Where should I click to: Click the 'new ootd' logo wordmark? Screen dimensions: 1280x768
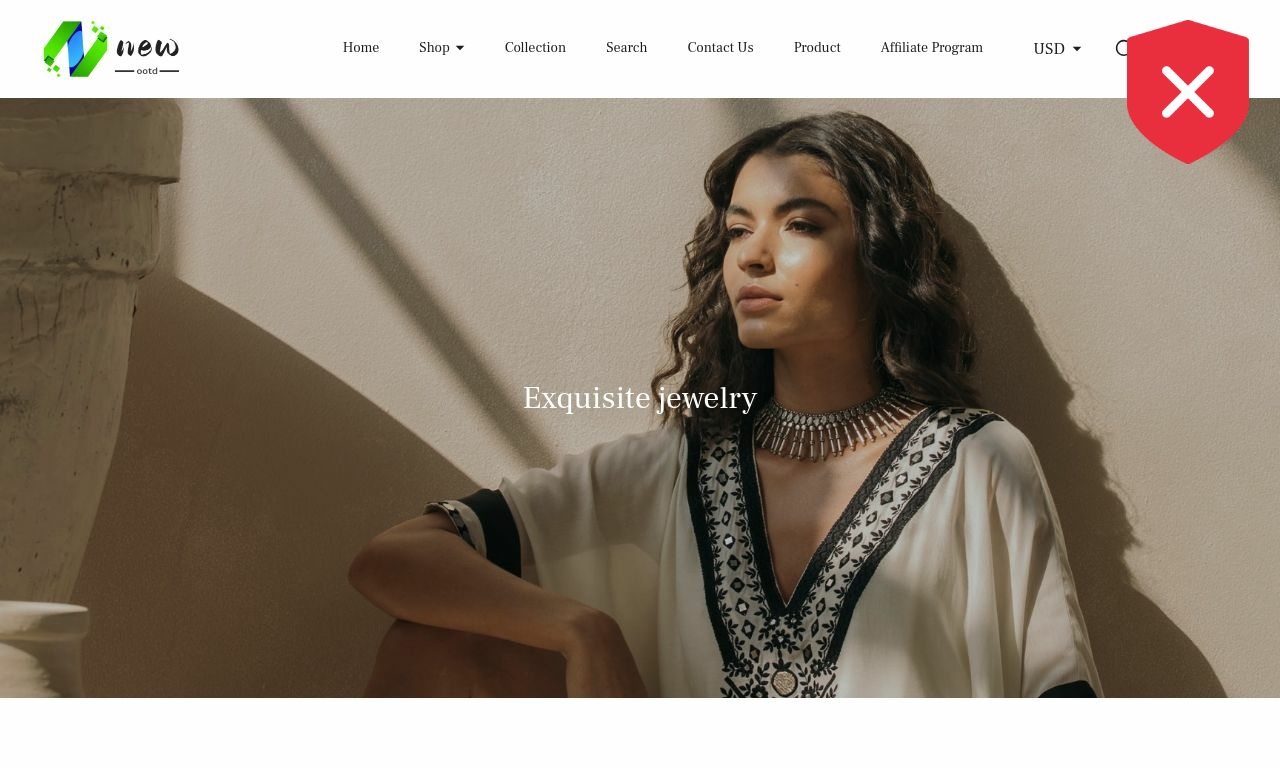coord(147,55)
